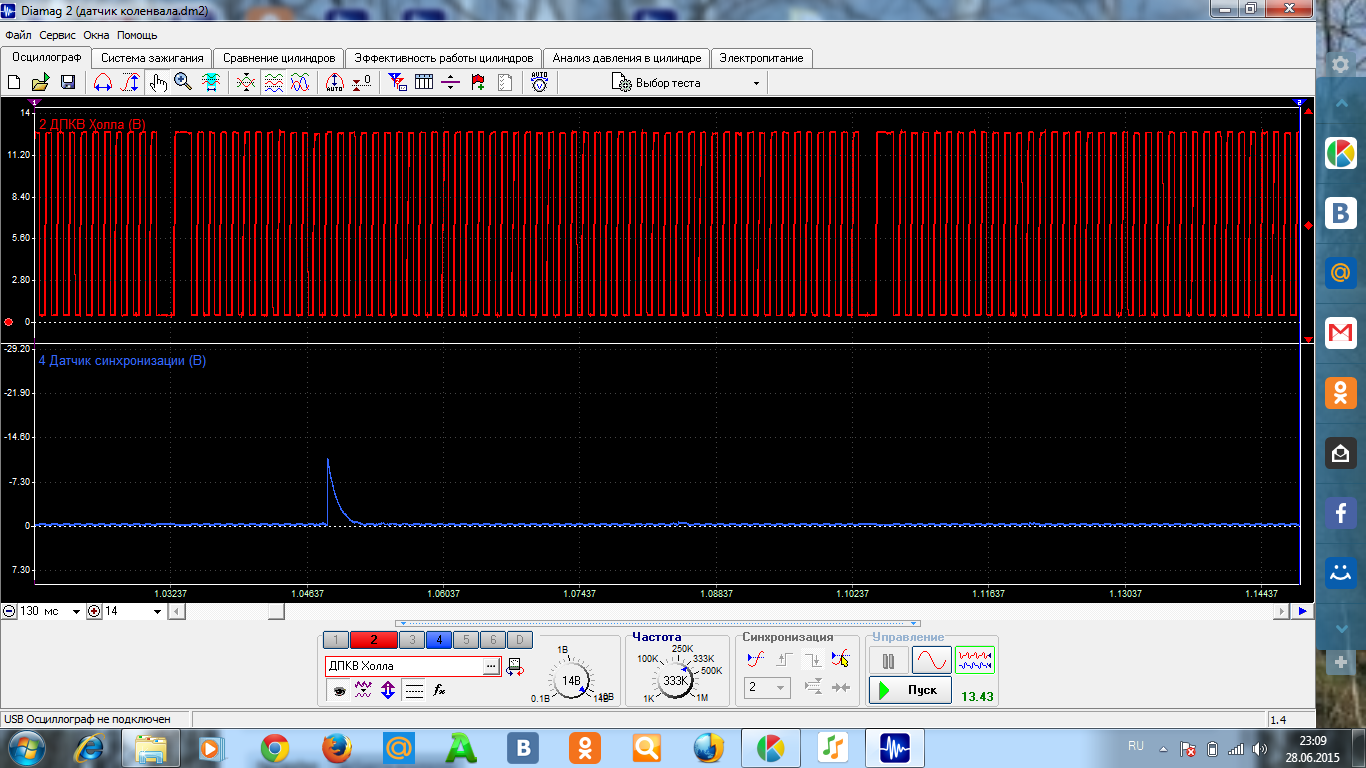1366x768 pixels.
Task: Click horizontal stretch tool with blue arrow
Action: [102, 83]
